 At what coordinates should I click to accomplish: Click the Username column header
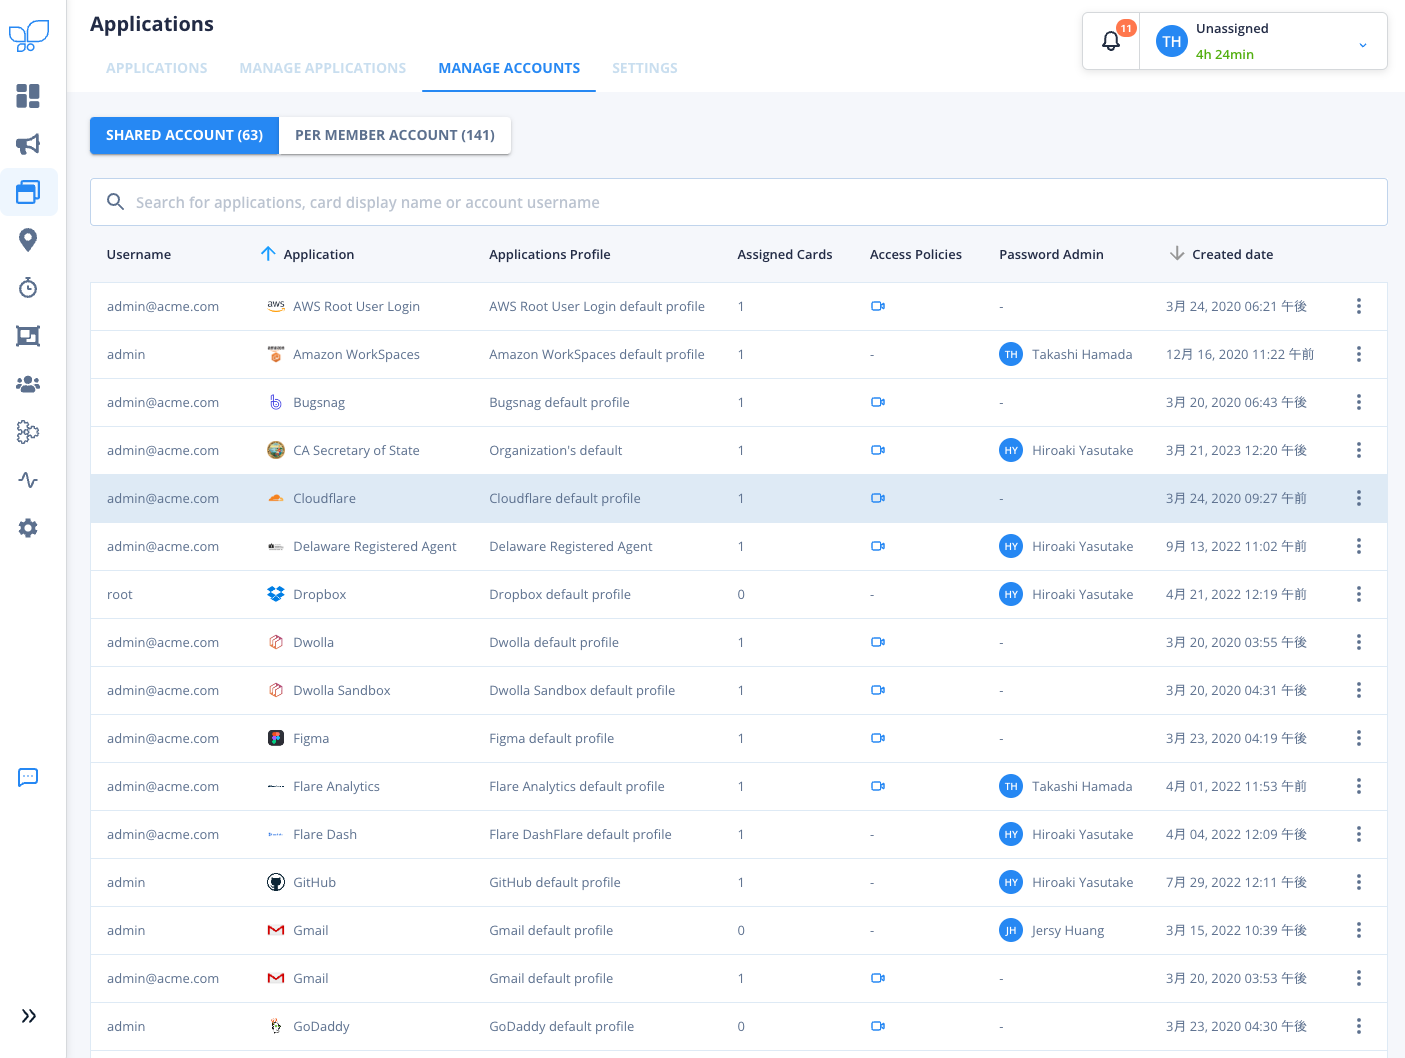point(139,254)
